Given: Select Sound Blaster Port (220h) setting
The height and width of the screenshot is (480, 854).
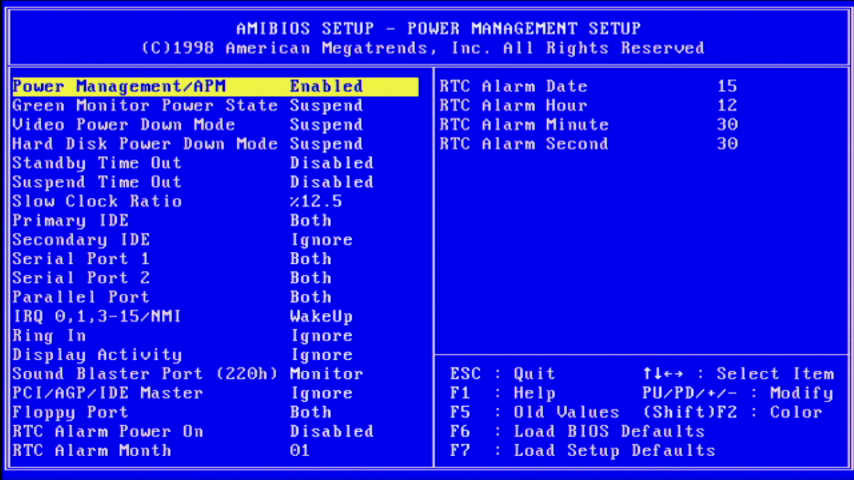Looking at the screenshot, I should pos(145,374).
